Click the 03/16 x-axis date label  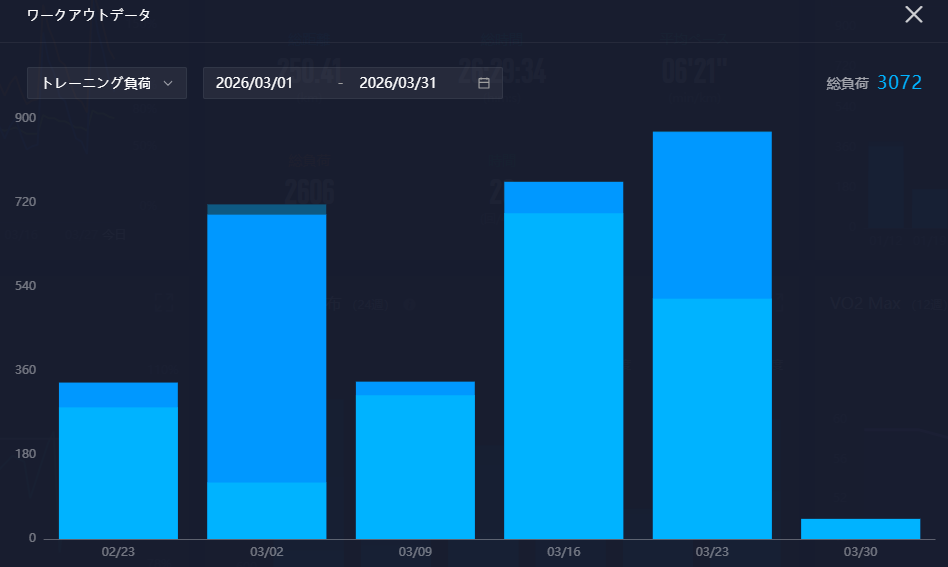563,552
